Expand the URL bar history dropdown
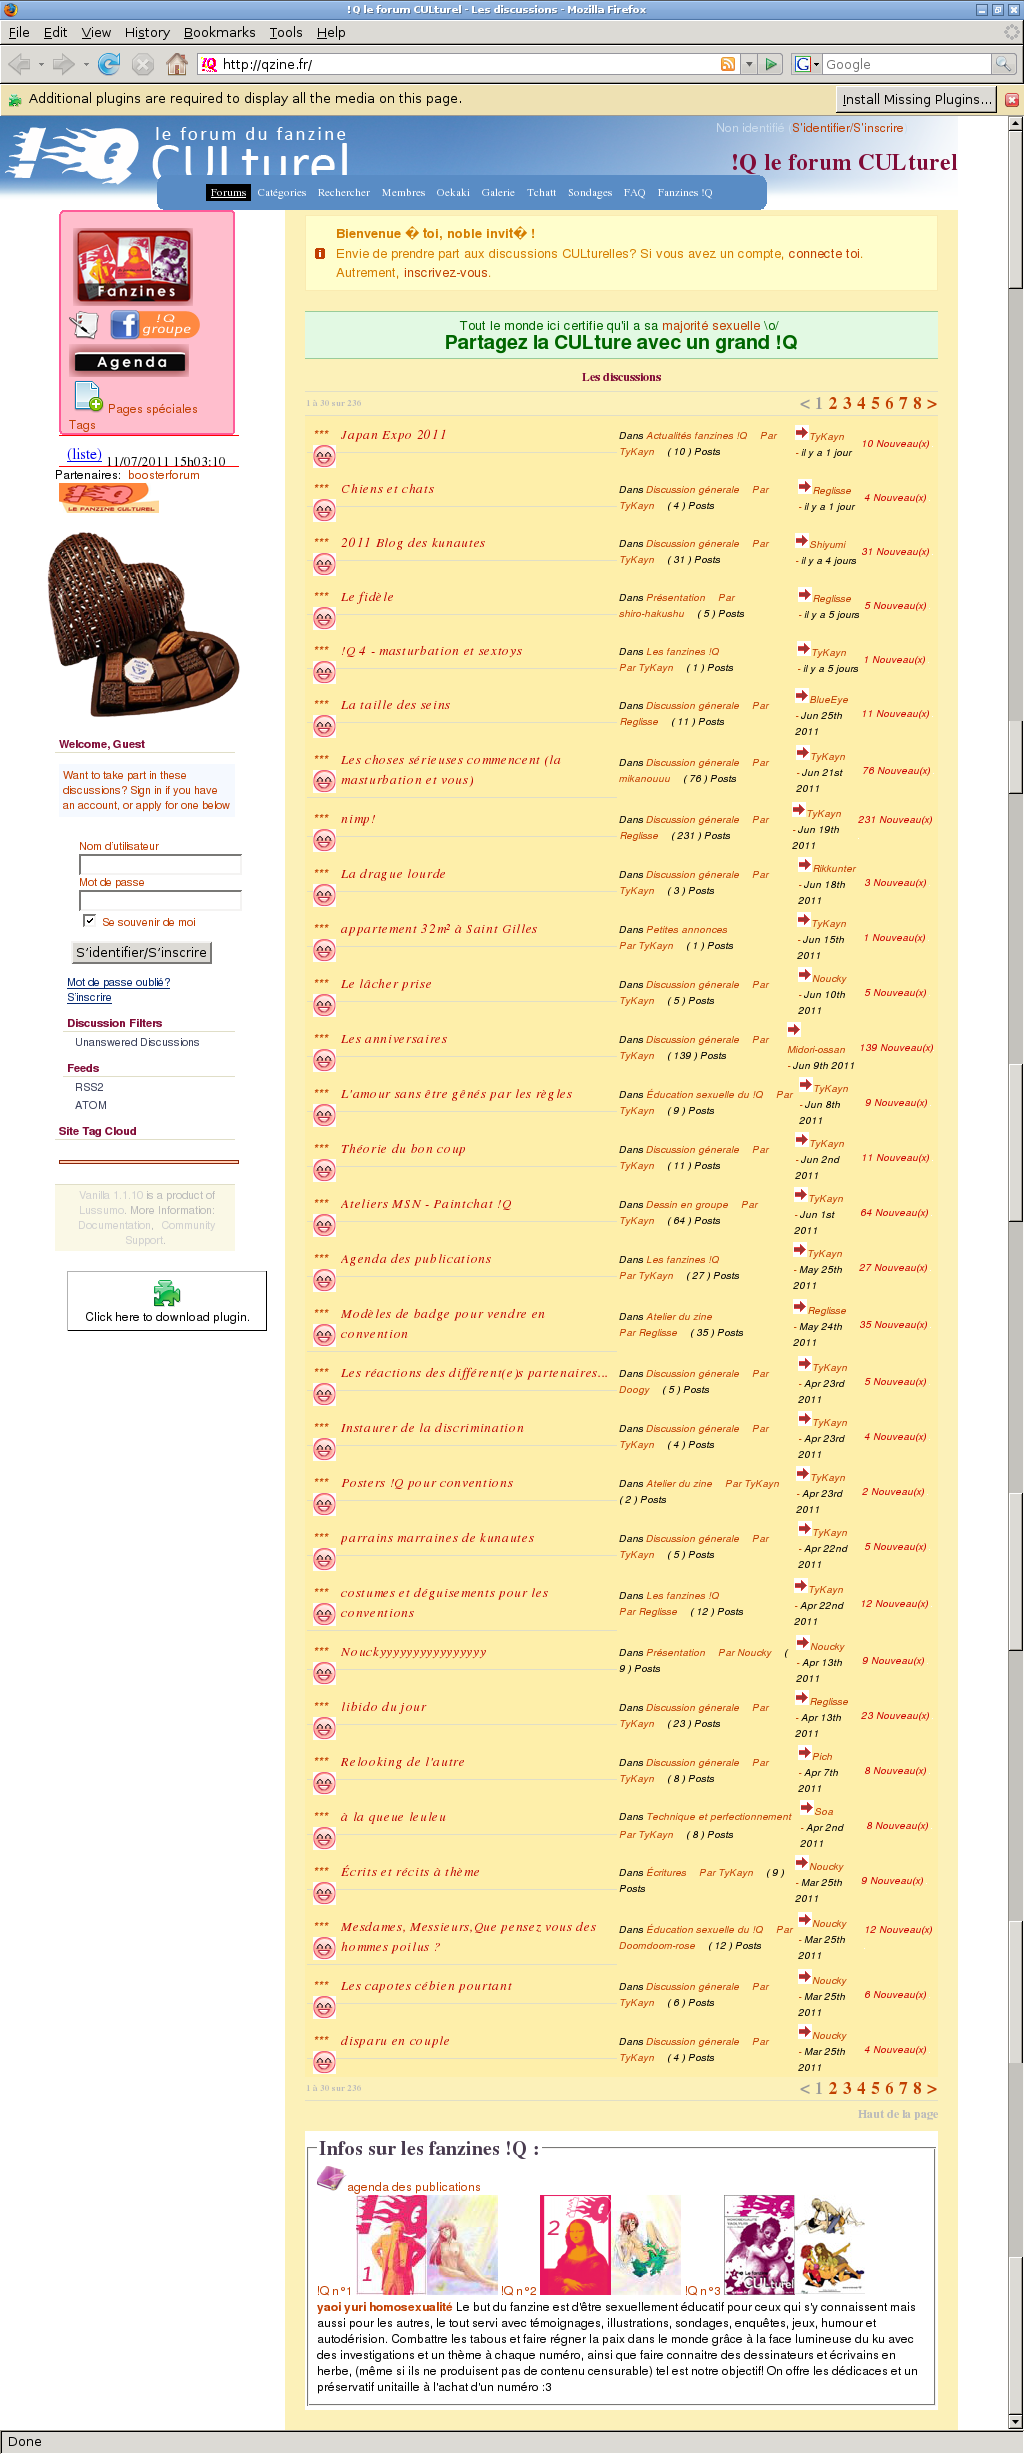This screenshot has height=2454, width=1024. (x=748, y=64)
